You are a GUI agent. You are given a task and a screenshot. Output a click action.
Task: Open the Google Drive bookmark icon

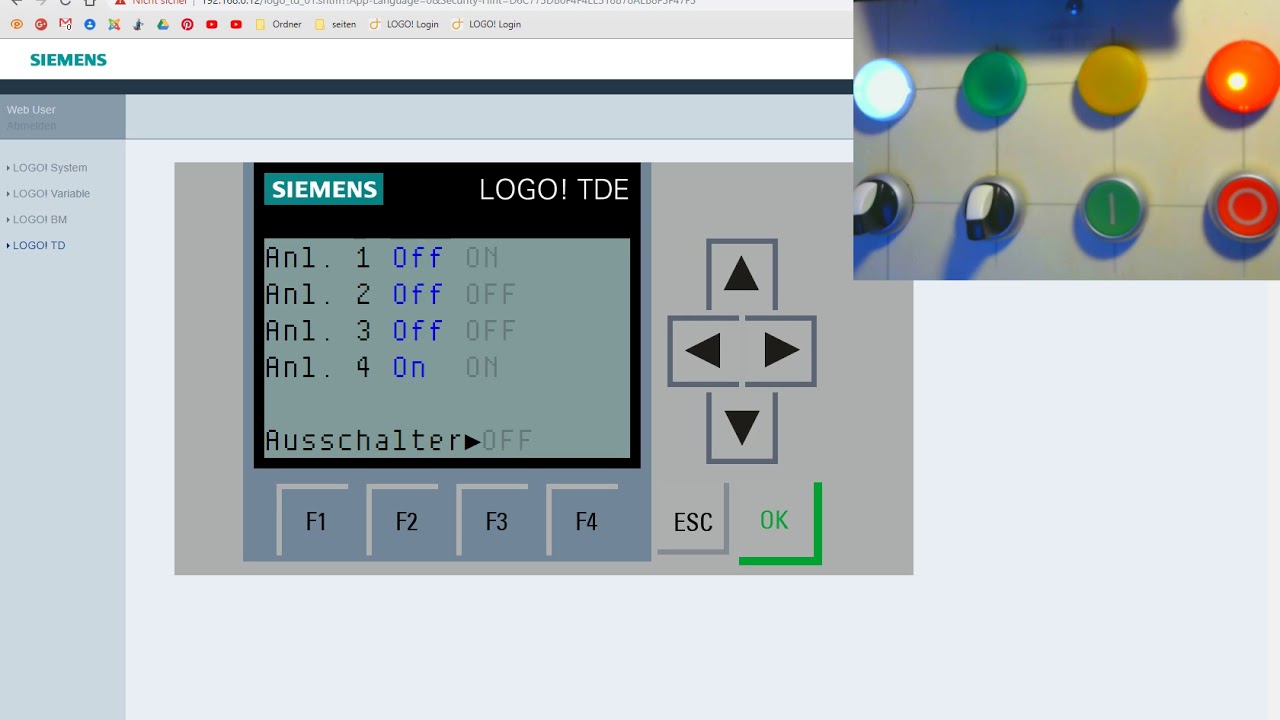(x=163, y=24)
